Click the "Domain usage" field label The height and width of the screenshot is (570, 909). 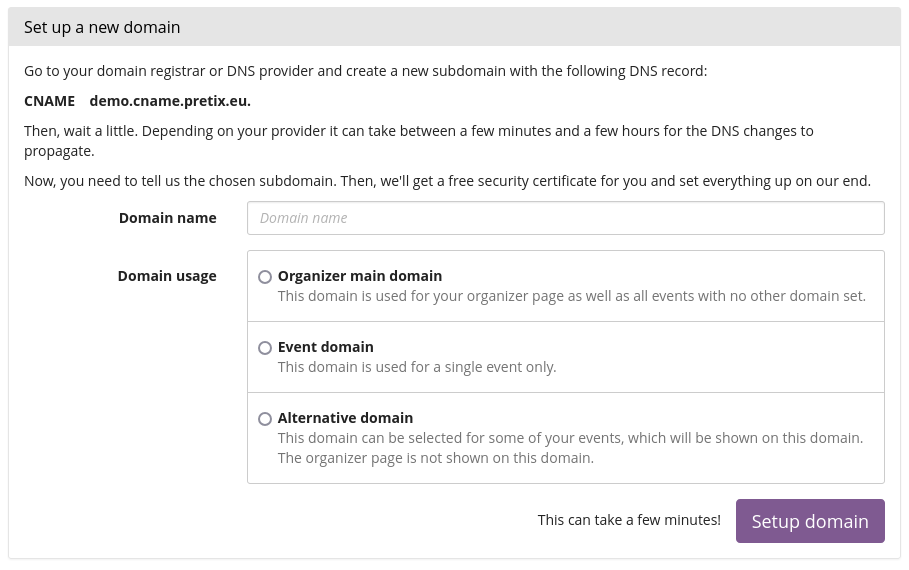(x=167, y=276)
